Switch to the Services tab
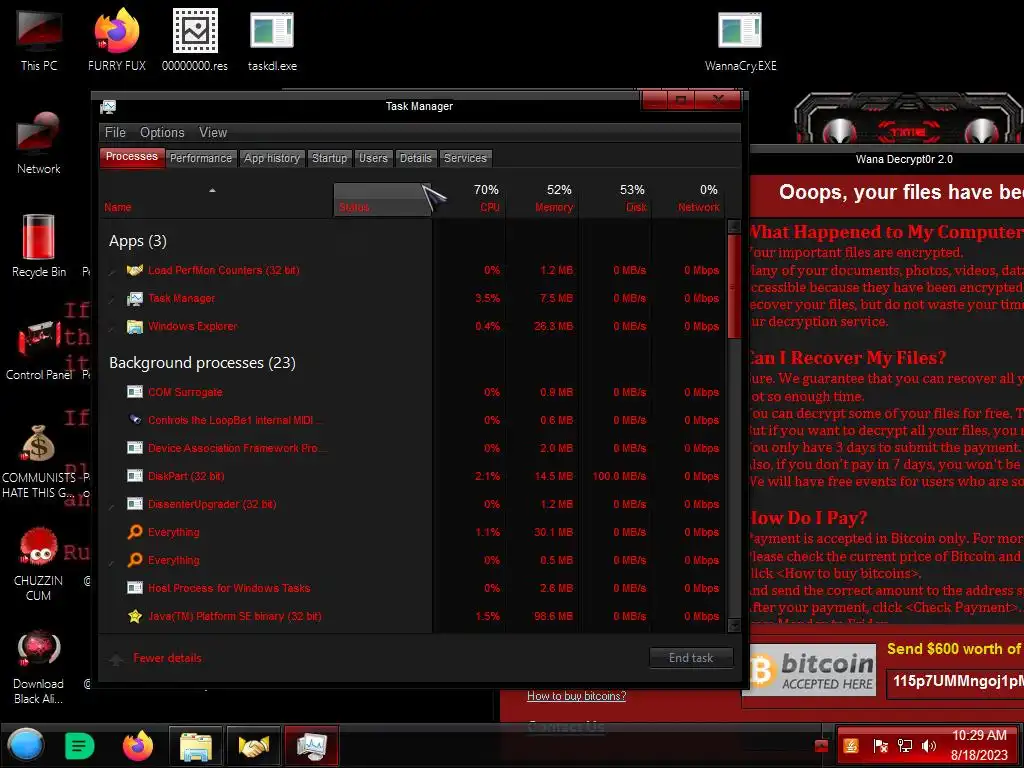This screenshot has height=768, width=1024. 465,158
